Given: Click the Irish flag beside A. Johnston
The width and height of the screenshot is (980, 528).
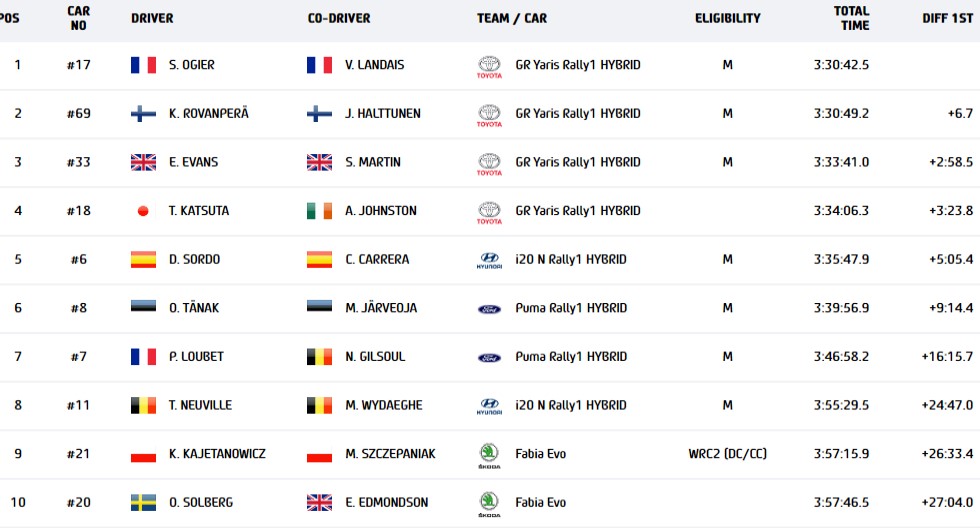Looking at the screenshot, I should 319,211.
